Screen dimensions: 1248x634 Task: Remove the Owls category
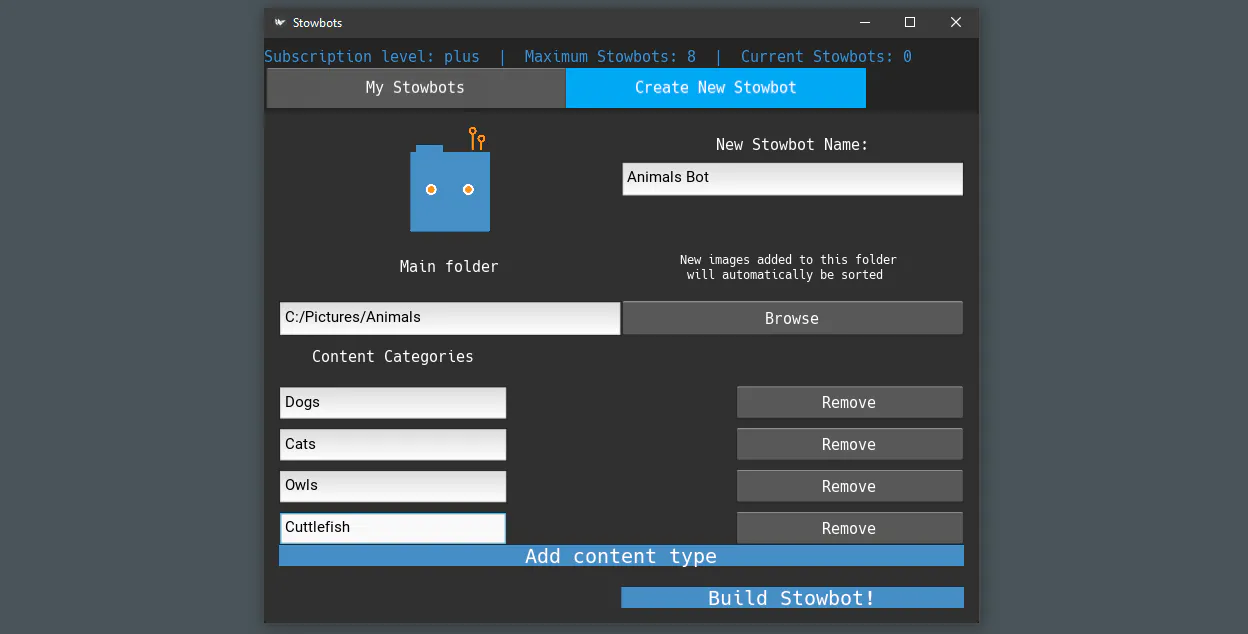tap(849, 486)
